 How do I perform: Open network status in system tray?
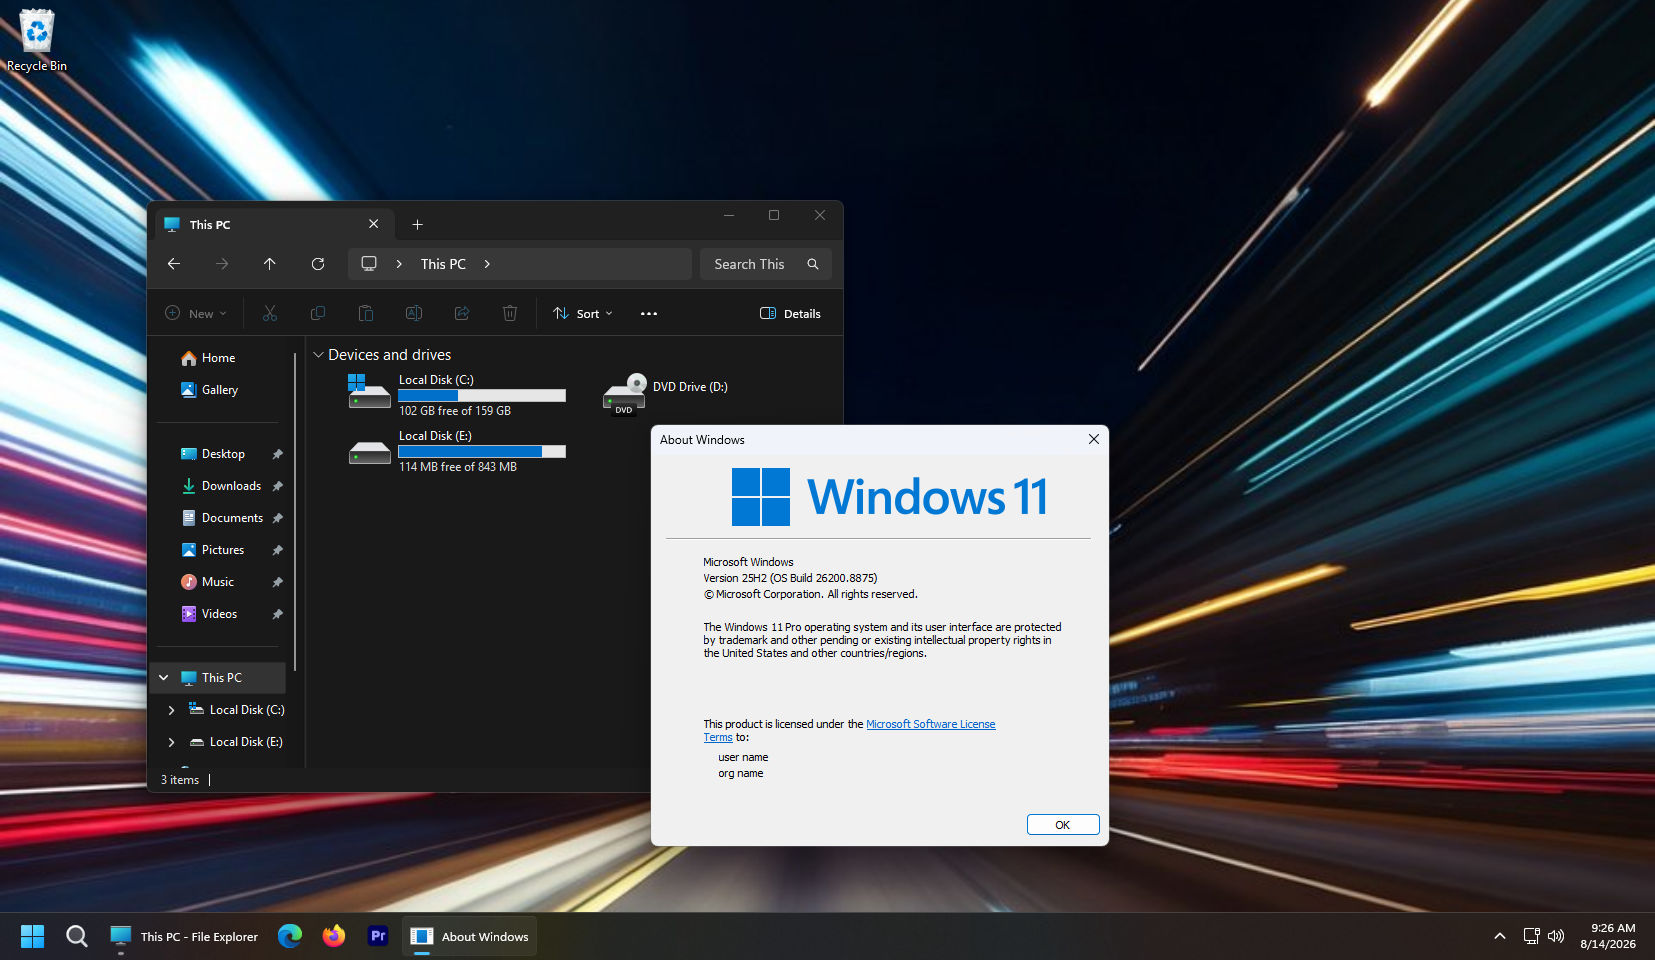[1531, 936]
